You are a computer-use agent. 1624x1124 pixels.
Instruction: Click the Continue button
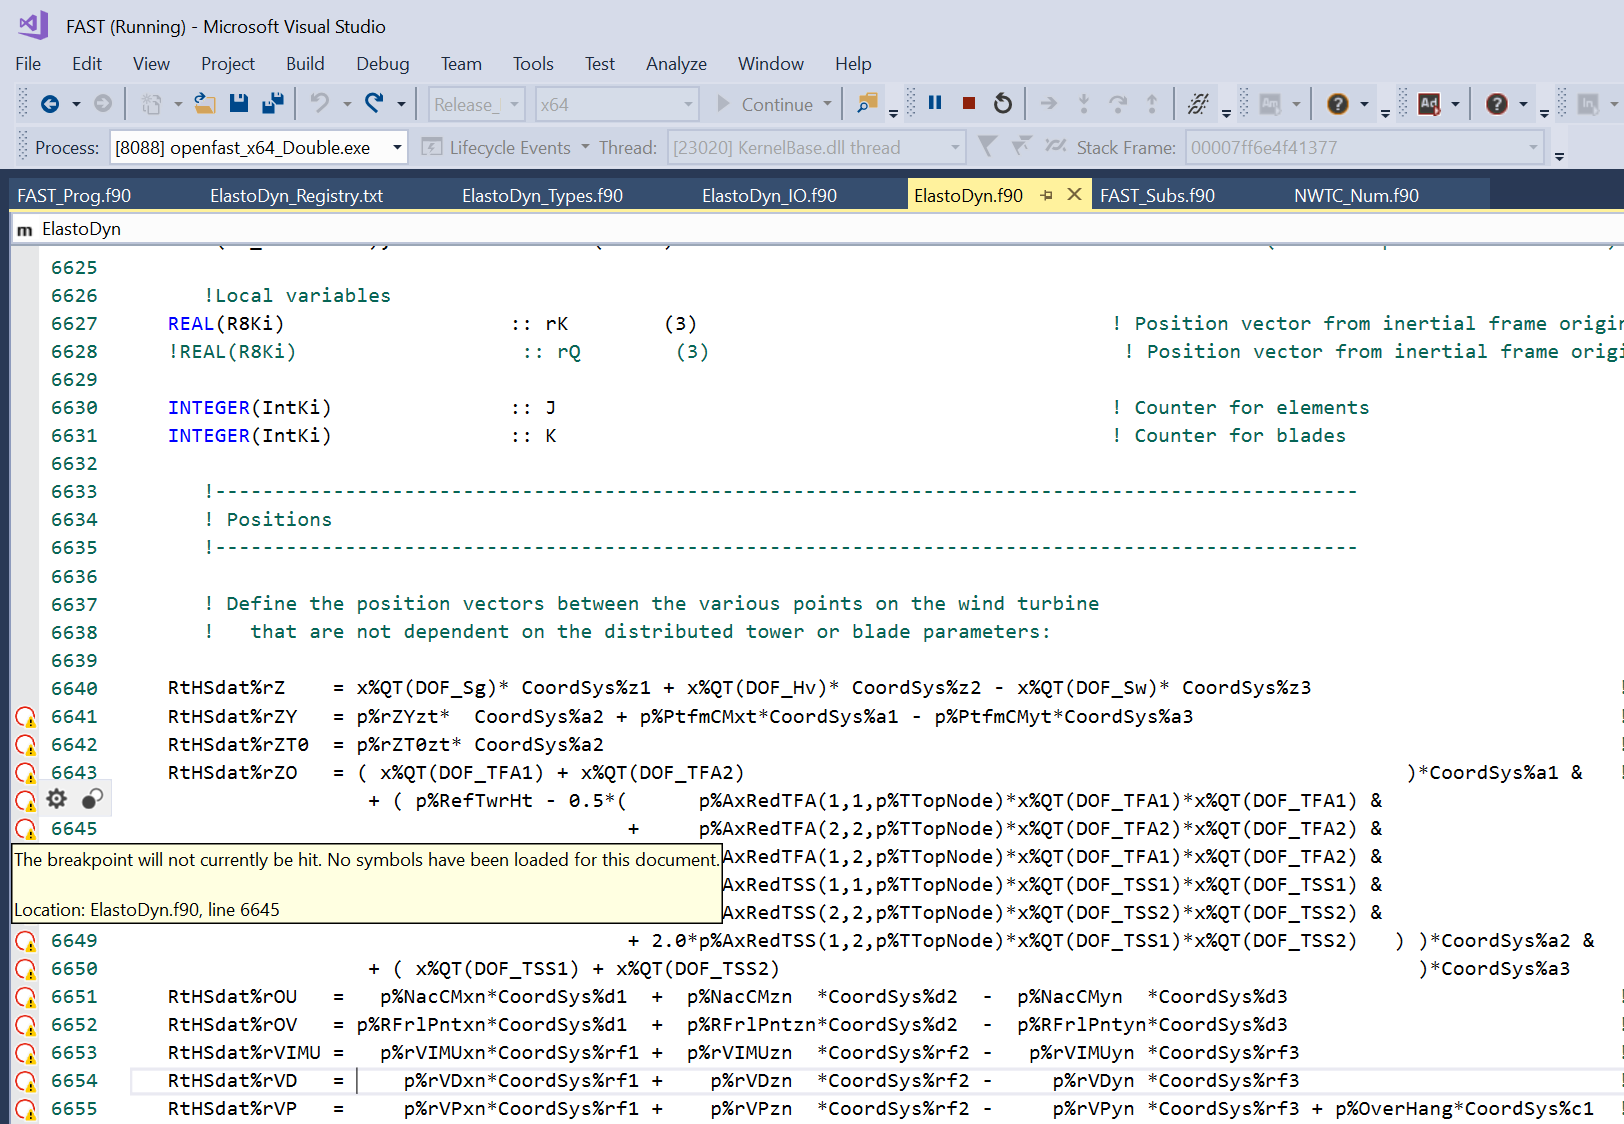(775, 103)
